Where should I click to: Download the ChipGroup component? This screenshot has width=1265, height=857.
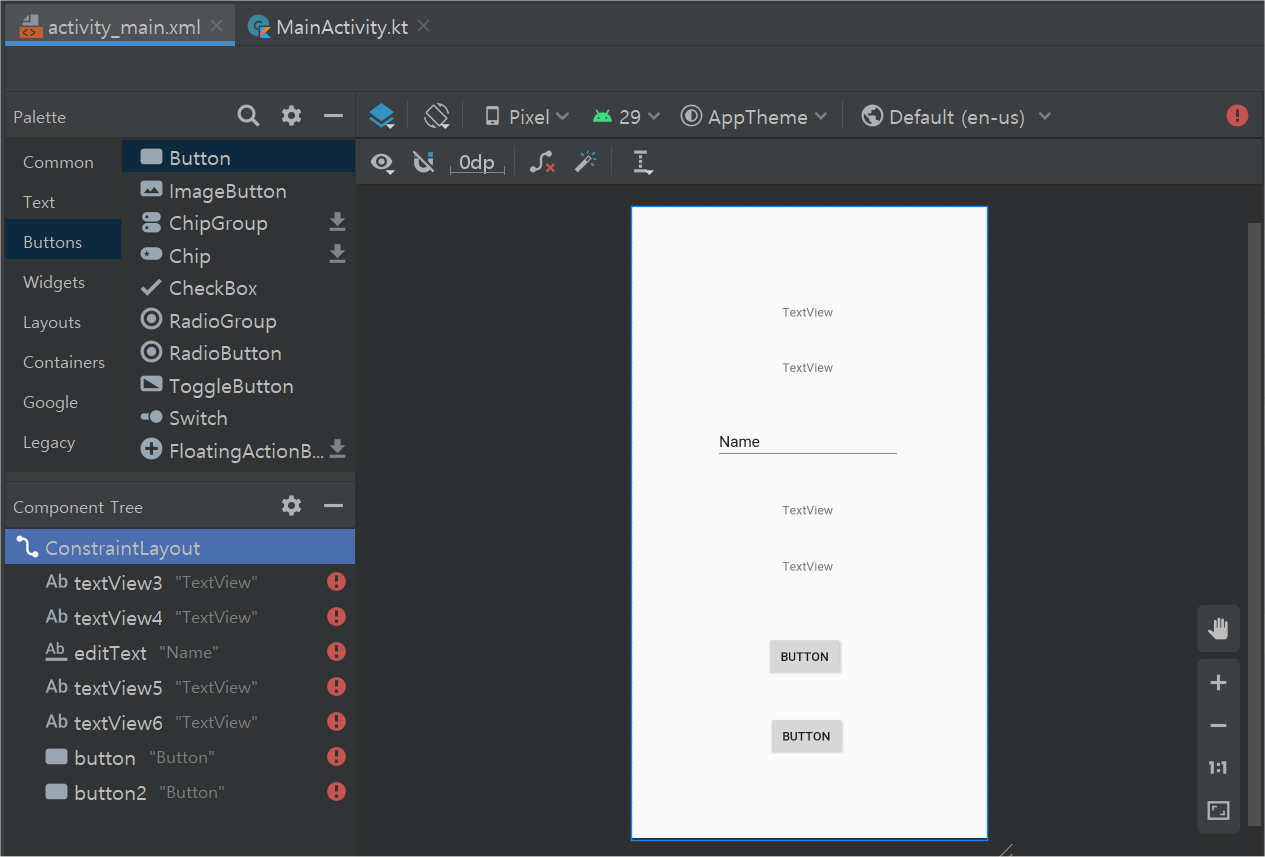tap(338, 222)
